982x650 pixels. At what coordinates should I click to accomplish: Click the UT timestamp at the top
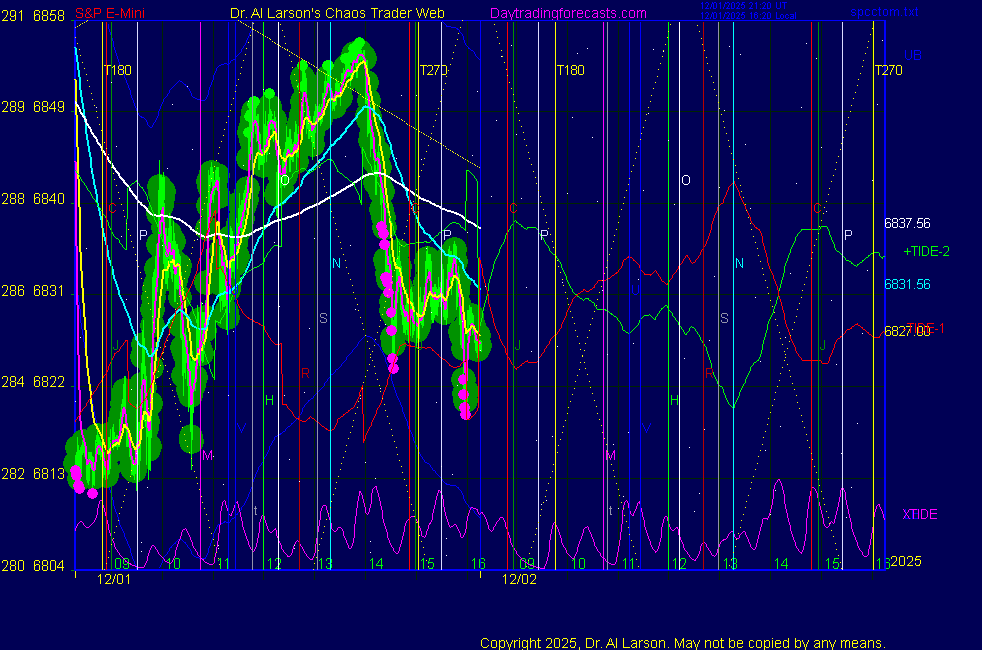tap(742, 6)
